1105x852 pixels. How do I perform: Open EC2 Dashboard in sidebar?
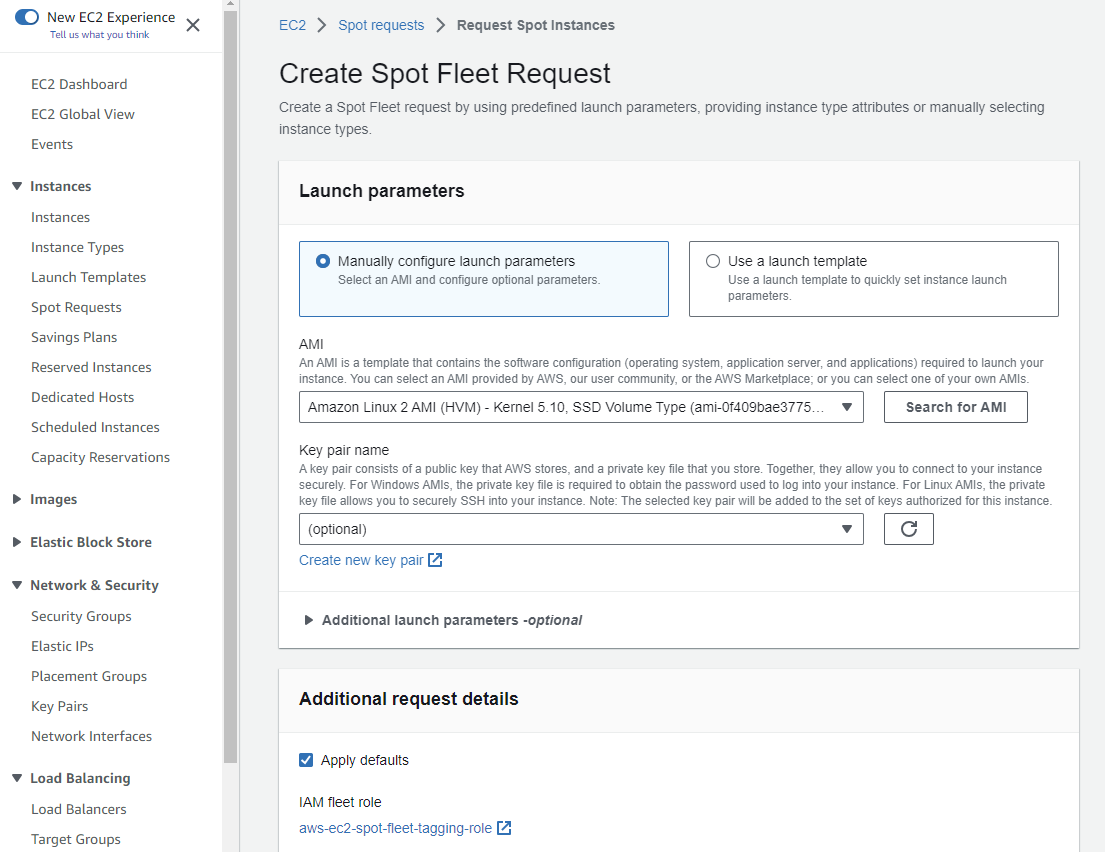click(x=79, y=84)
